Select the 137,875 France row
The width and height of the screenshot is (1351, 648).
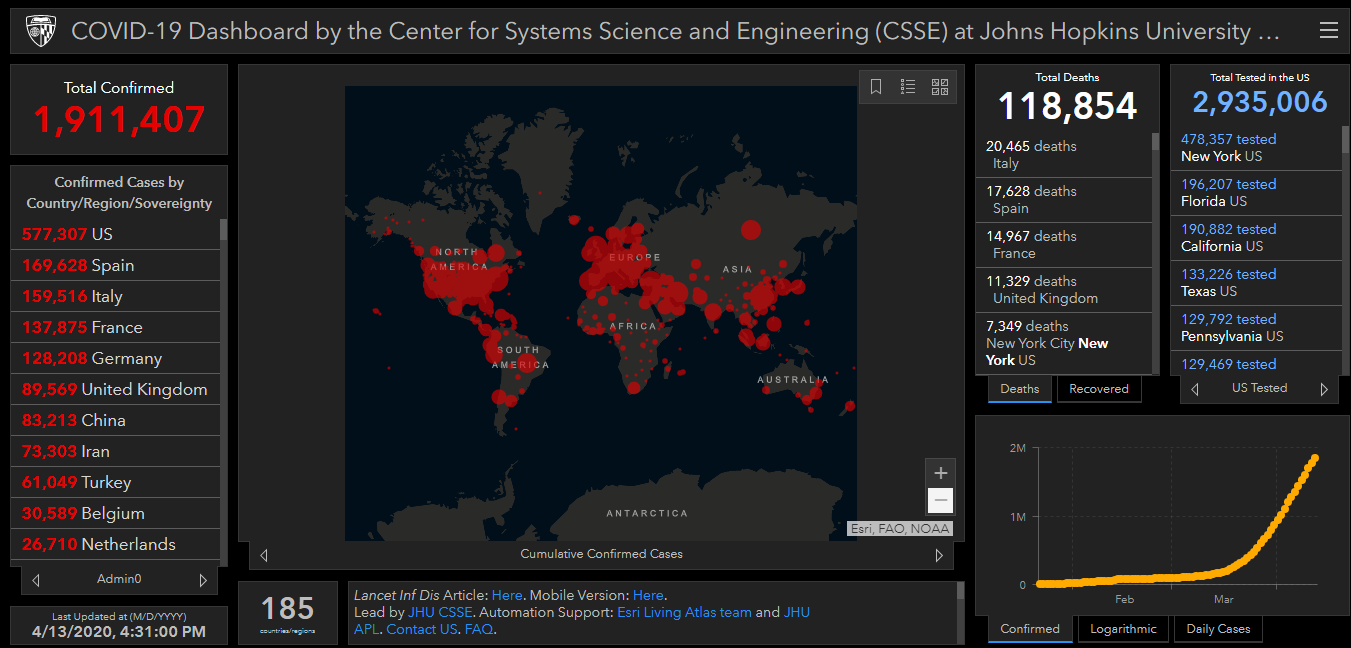(115, 327)
